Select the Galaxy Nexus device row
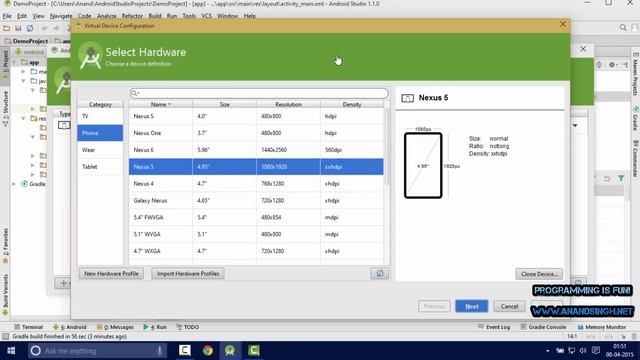 [256, 200]
